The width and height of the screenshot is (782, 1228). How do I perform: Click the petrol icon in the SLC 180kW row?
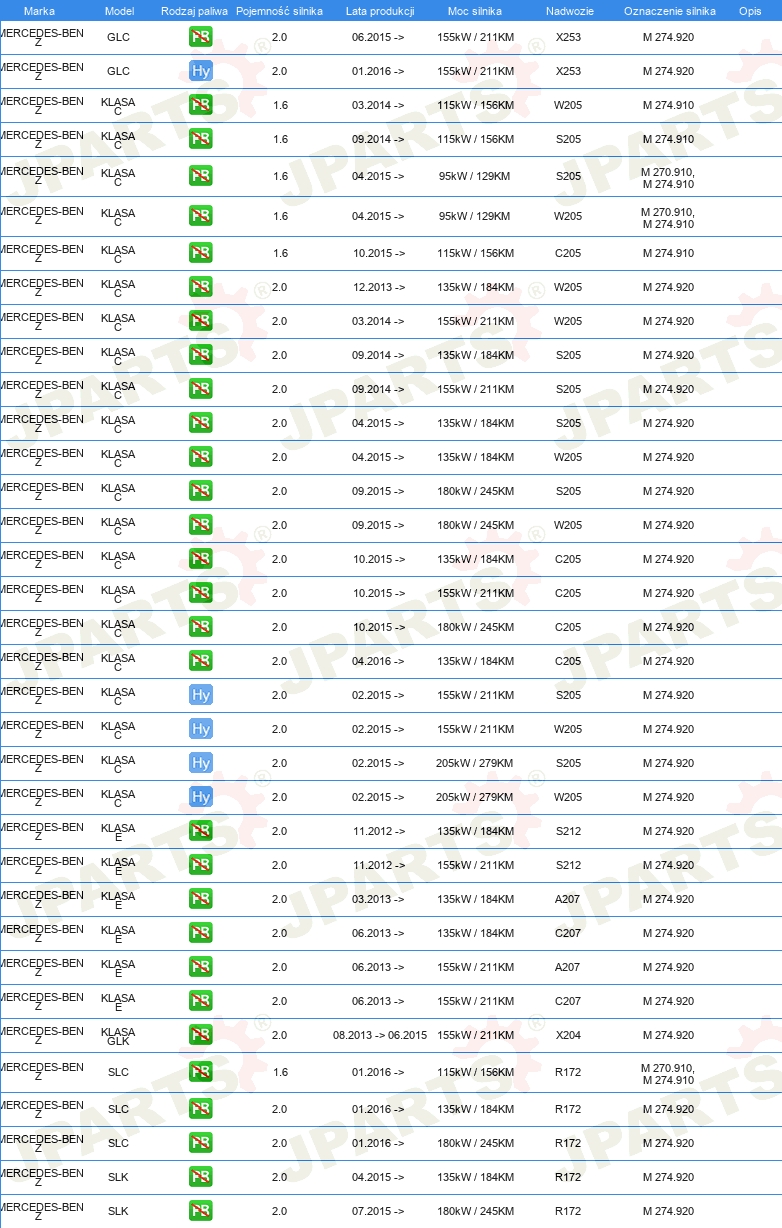pyautogui.click(x=200, y=1144)
